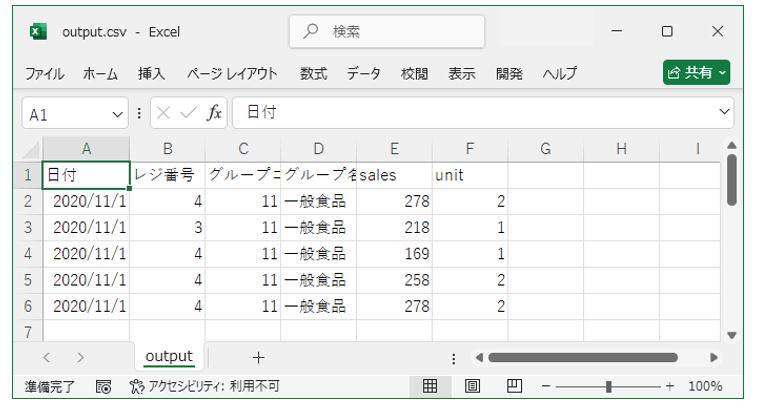
Task: Open the データ tab
Action: pos(364,74)
